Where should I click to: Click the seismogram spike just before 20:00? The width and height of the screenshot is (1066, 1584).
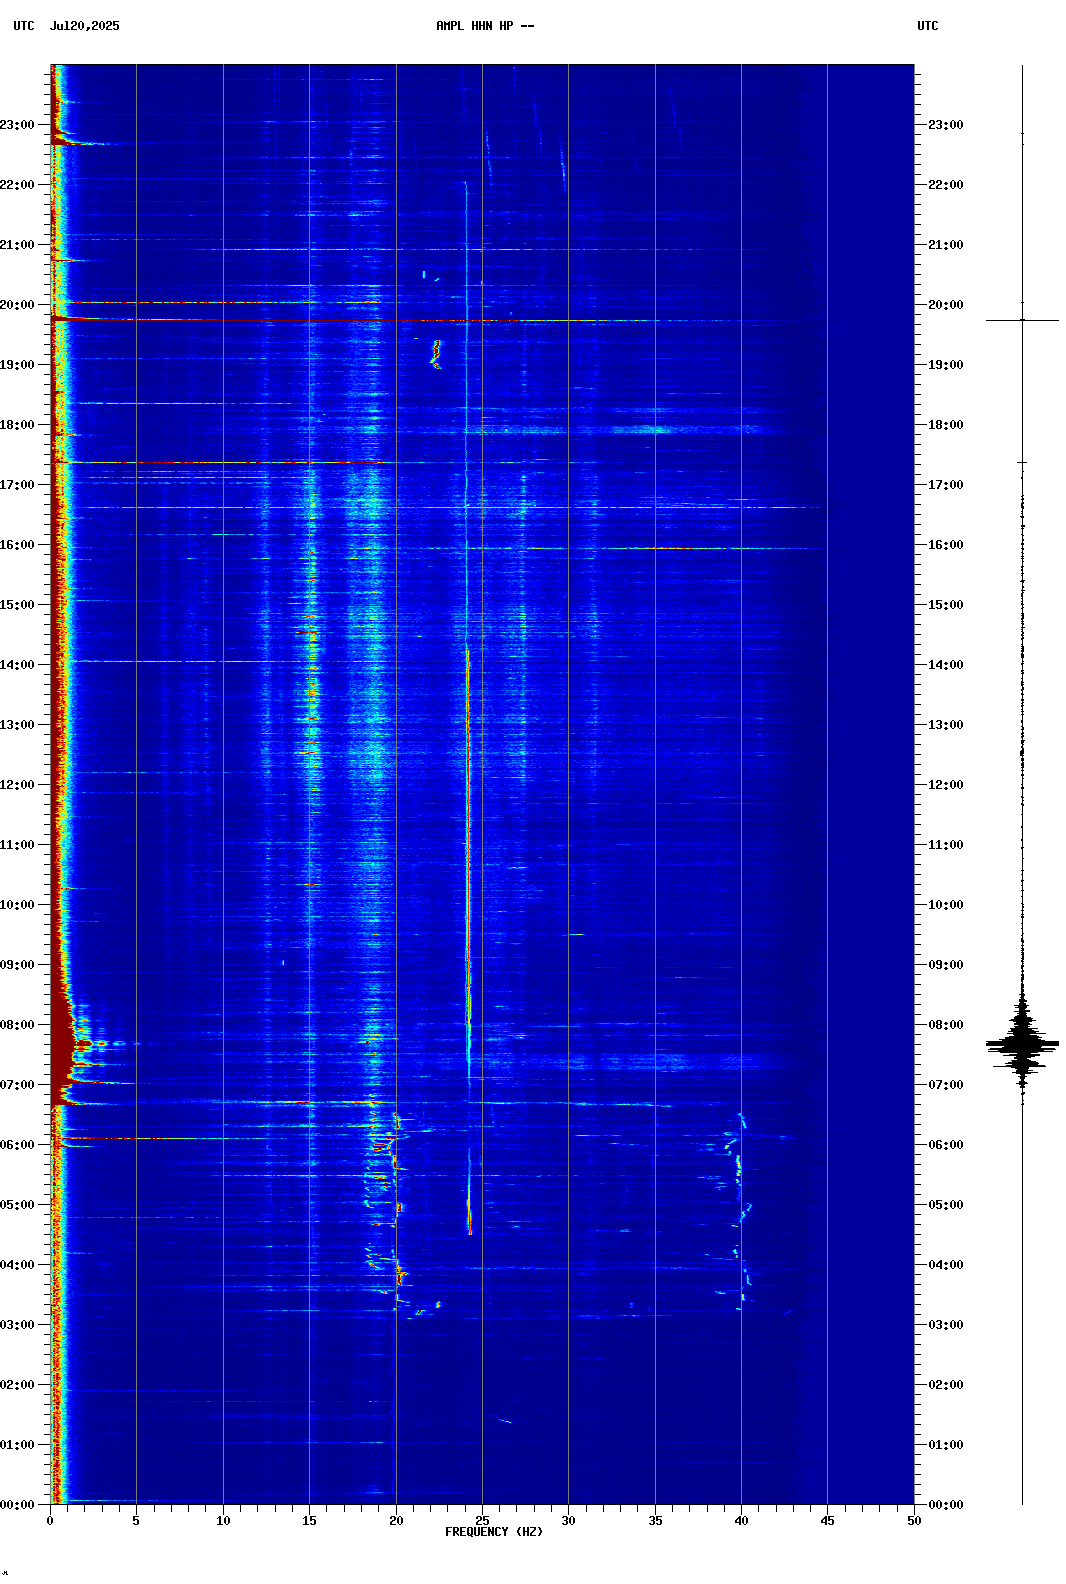coord(1022,320)
